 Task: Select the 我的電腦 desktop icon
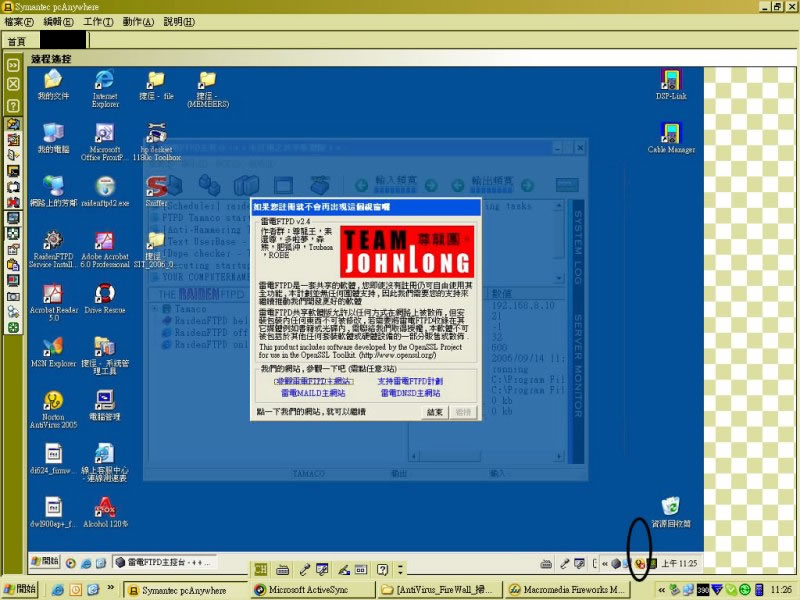tap(53, 138)
